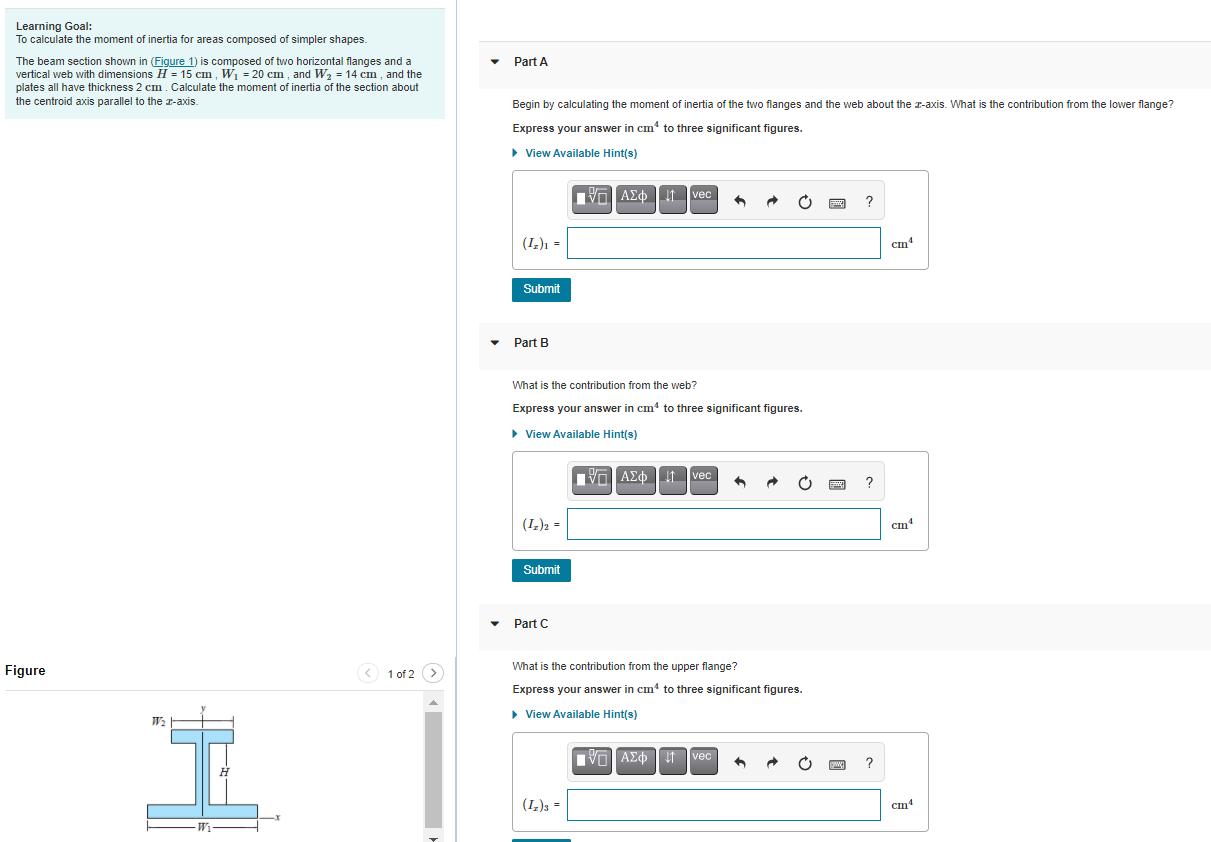Click templates icon in Part B toolbar
This screenshot has height=842, width=1211.
click(593, 479)
